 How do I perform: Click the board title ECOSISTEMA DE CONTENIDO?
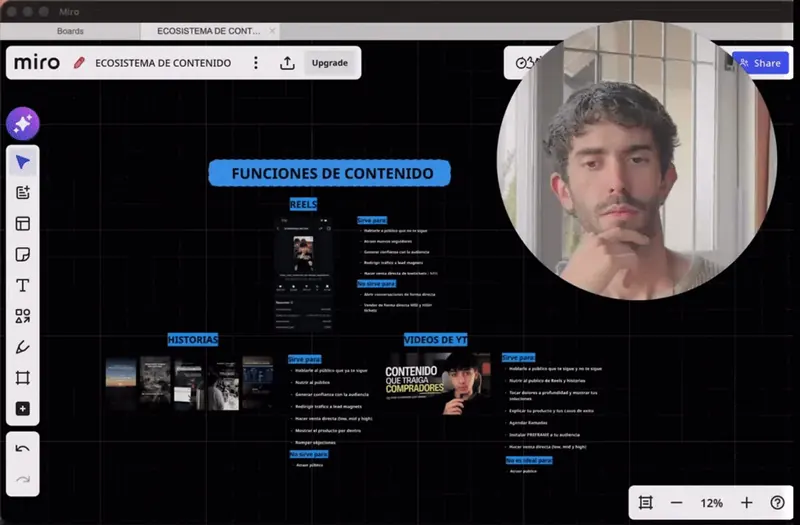tap(163, 63)
